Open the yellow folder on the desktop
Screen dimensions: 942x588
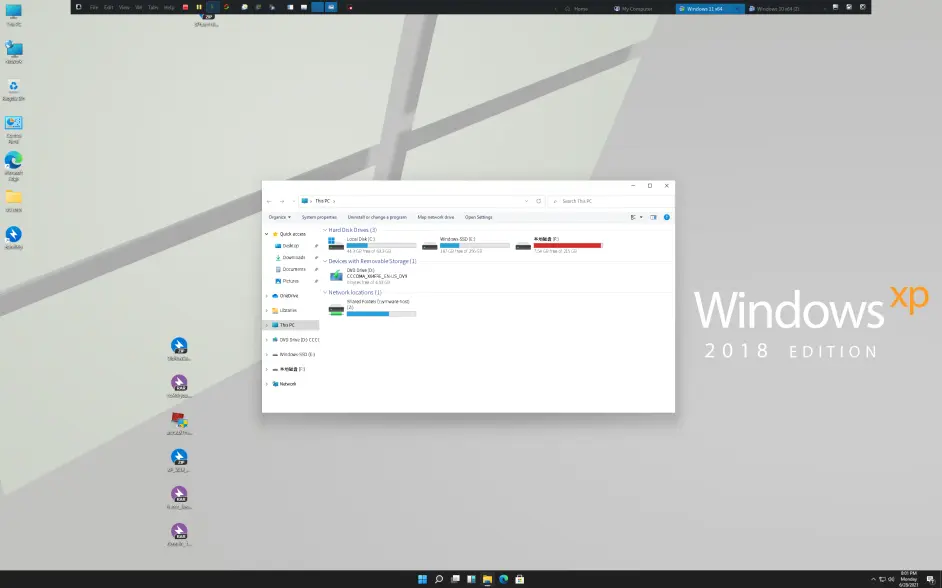(x=13, y=201)
